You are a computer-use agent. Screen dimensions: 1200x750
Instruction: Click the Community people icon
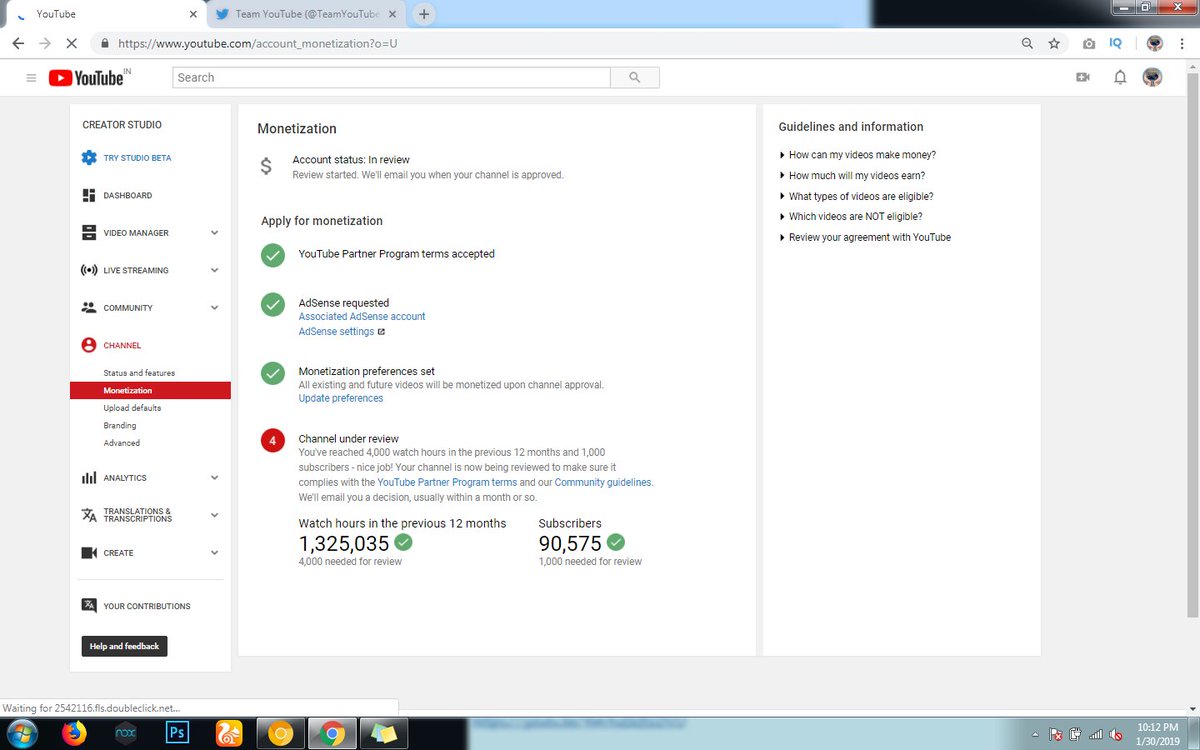coord(89,308)
